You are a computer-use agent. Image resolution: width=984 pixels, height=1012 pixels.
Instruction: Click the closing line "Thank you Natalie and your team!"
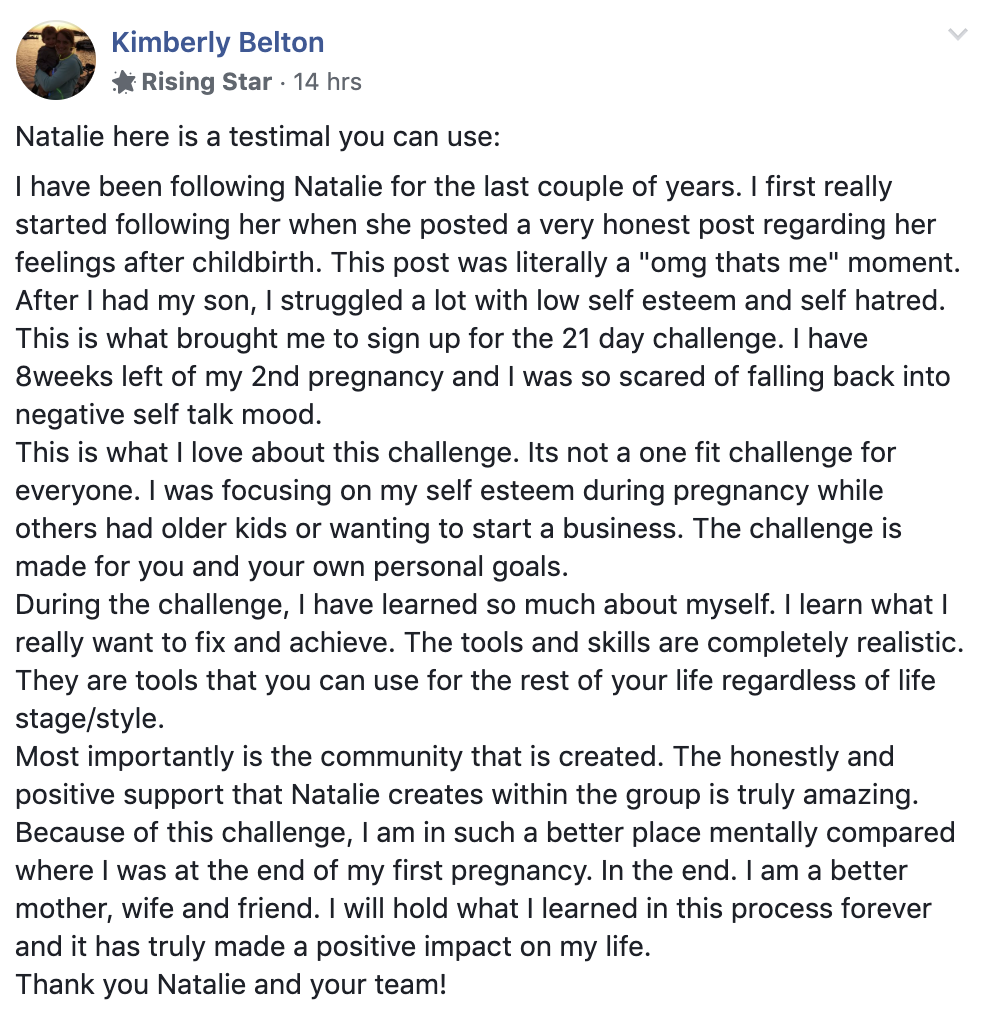tap(231, 986)
